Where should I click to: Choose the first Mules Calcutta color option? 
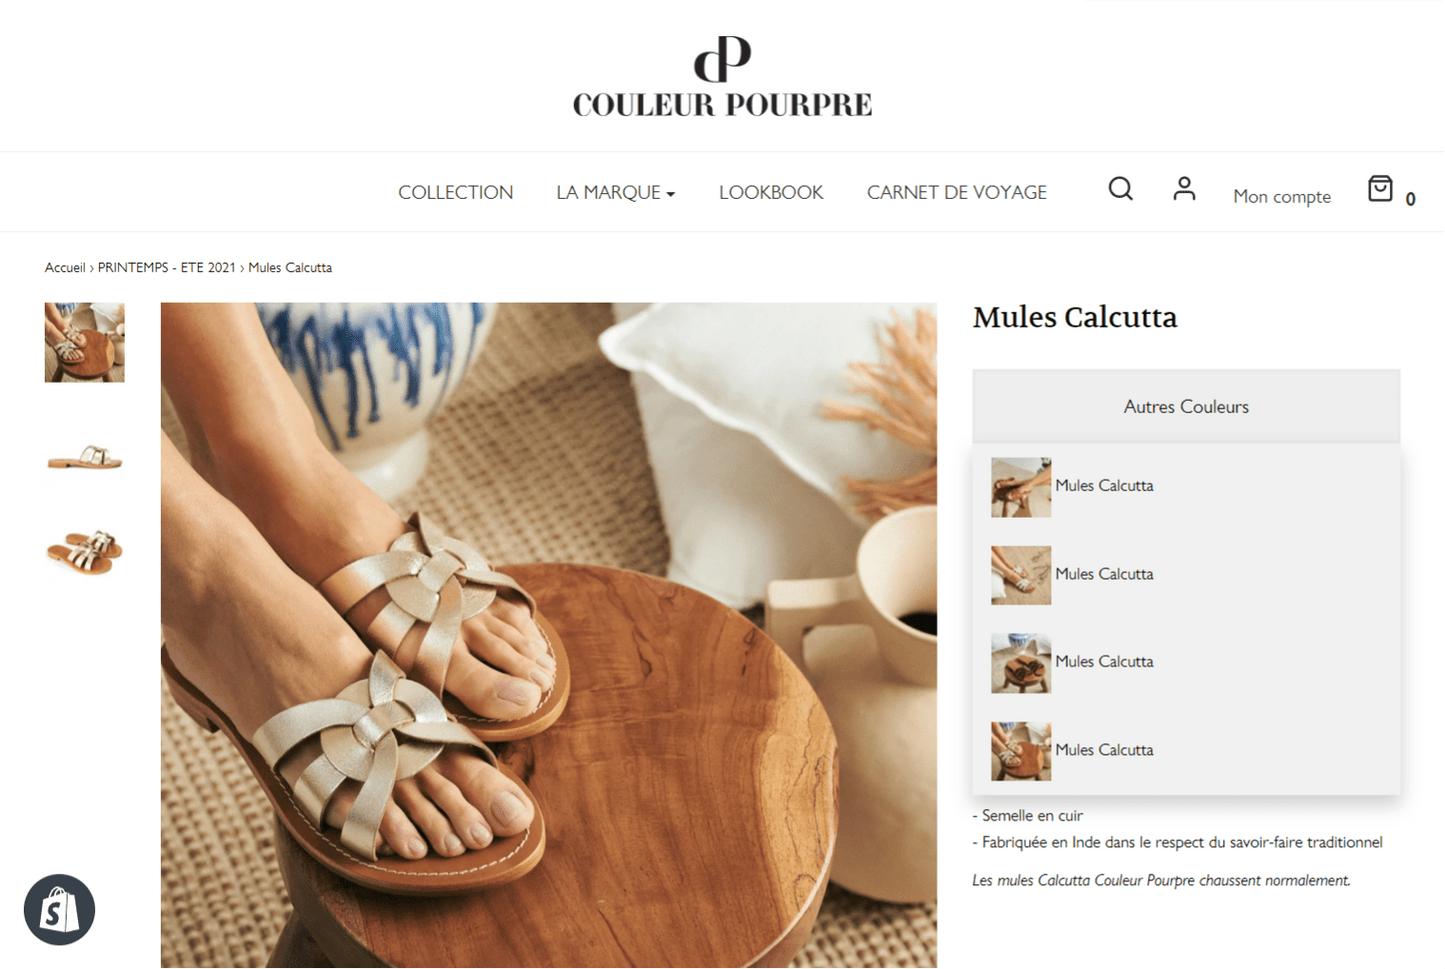1072,487
